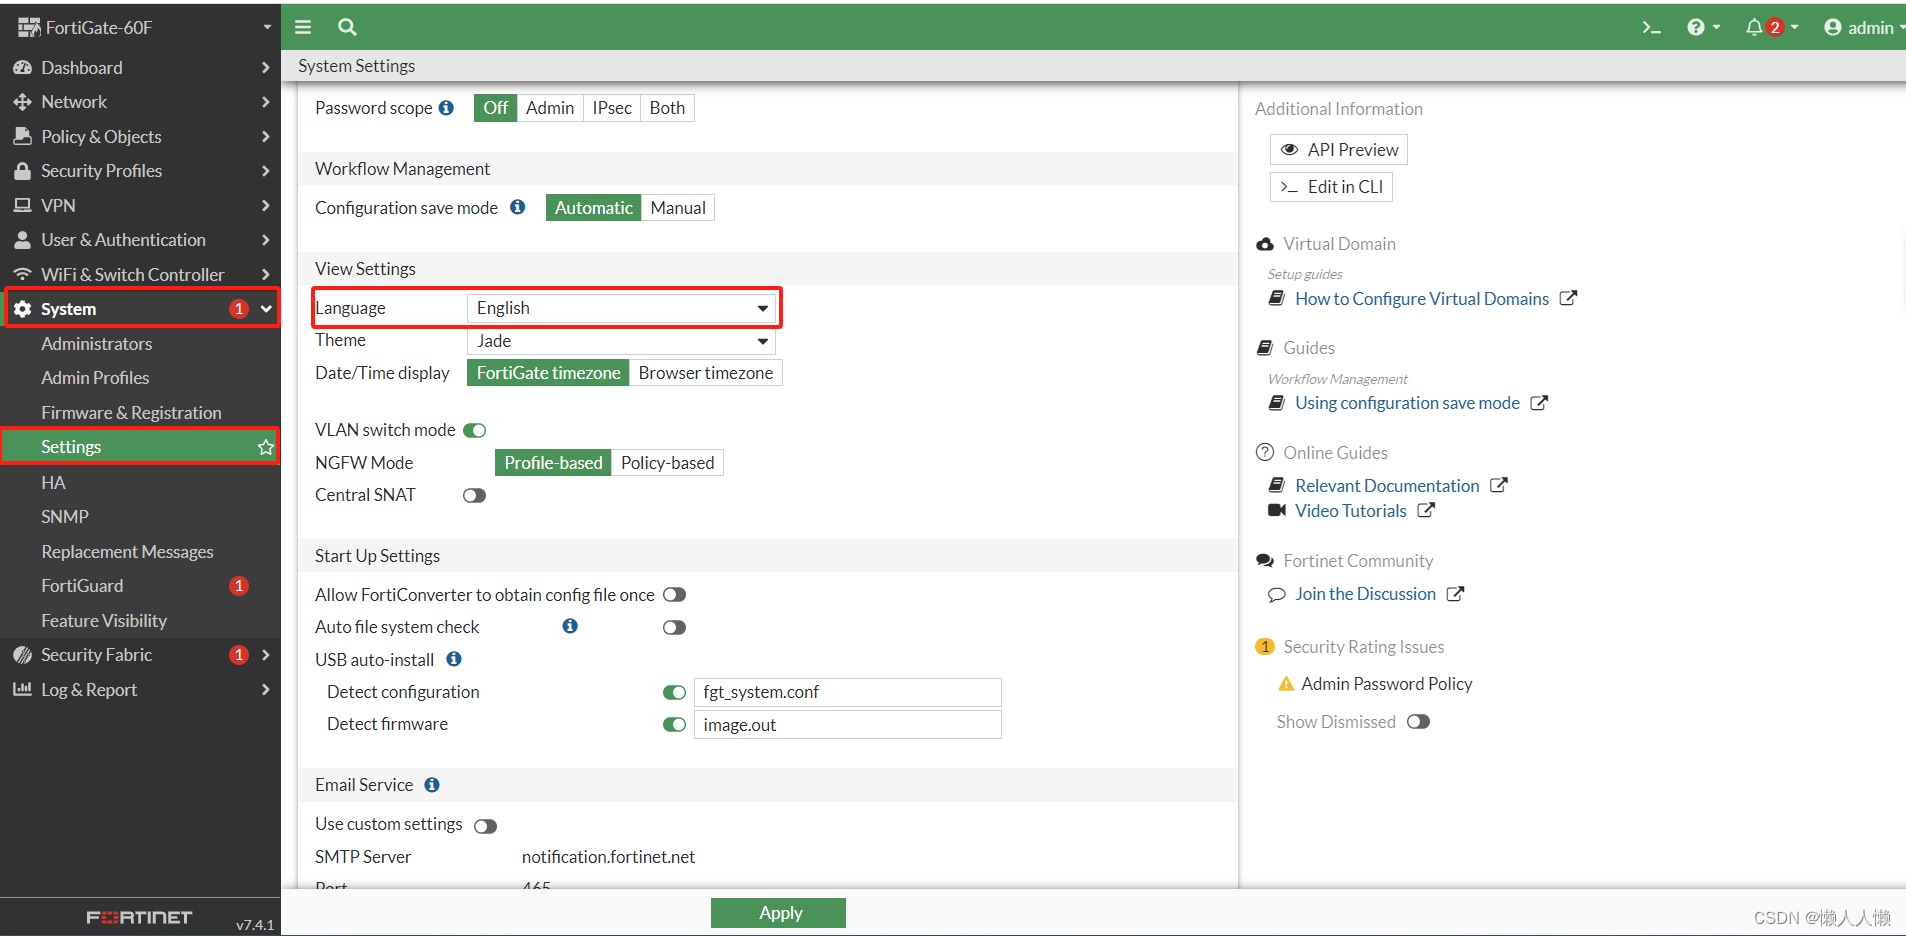Click the Email Service info icon
Viewport: 1906px width, 936px height.
click(x=432, y=785)
